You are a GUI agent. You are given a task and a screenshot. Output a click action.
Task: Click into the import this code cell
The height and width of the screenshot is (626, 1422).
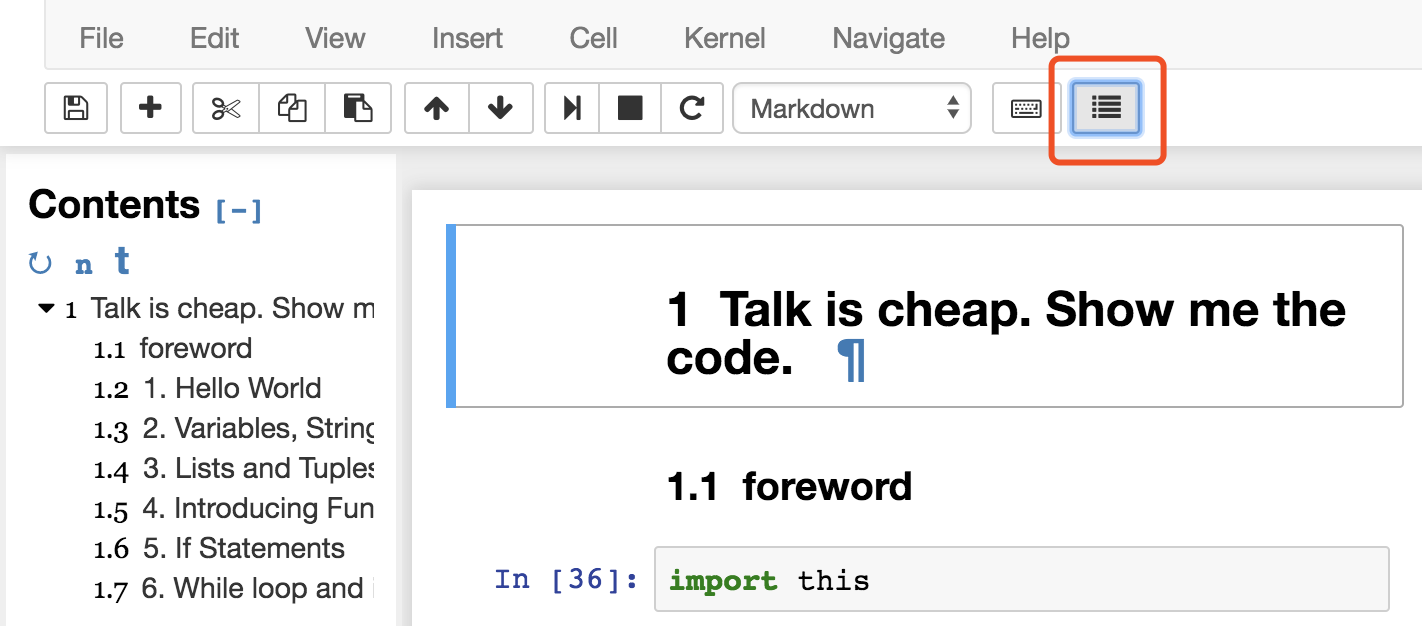click(1022, 579)
